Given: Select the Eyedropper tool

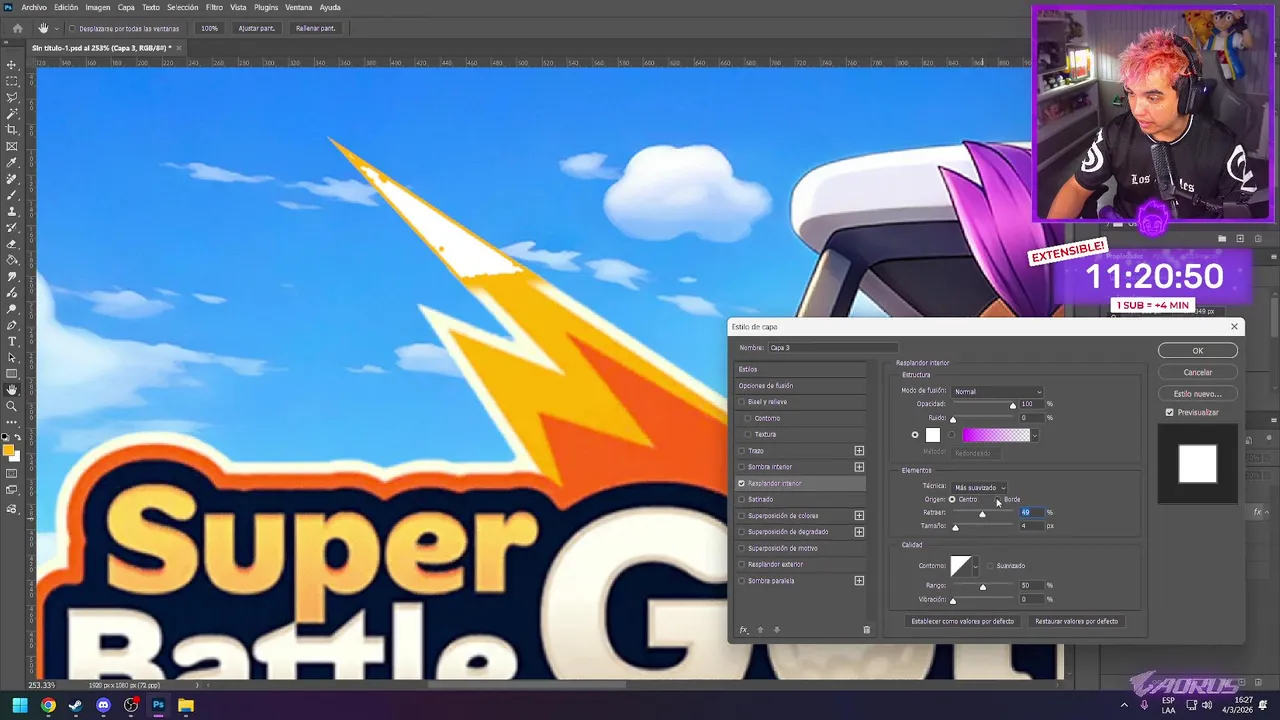Looking at the screenshot, I should click(12, 163).
